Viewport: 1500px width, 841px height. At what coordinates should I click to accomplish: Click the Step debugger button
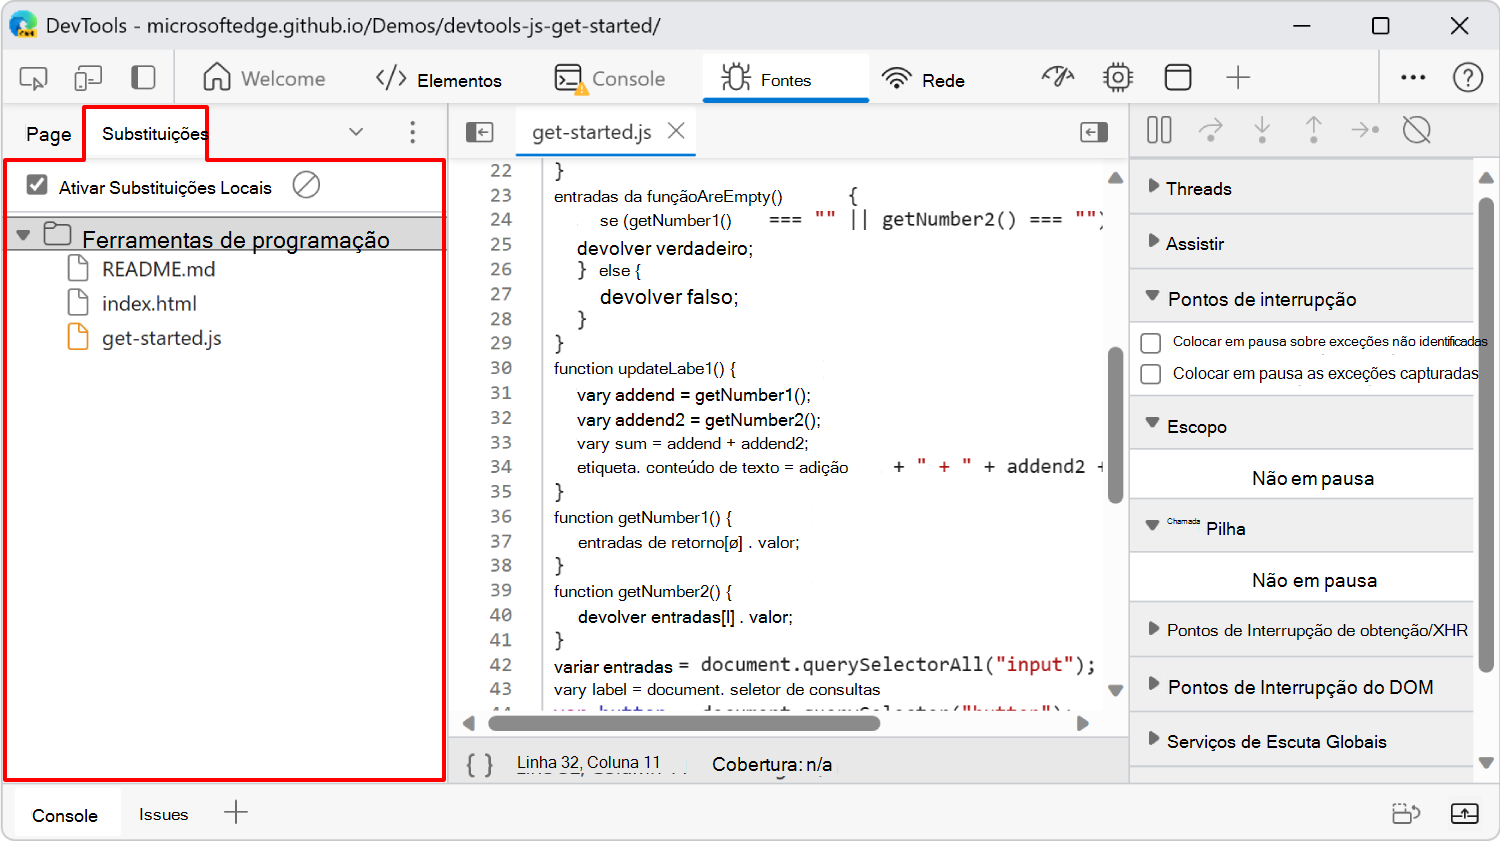tap(1365, 130)
